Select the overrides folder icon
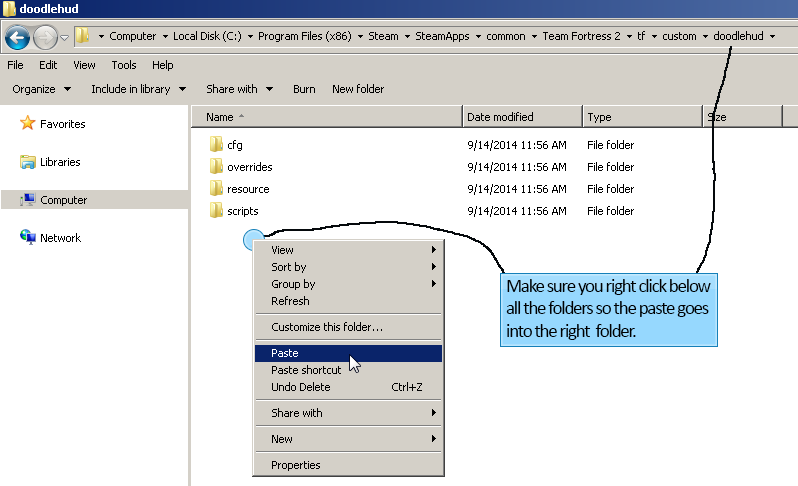This screenshot has height=486, width=798. [216, 167]
